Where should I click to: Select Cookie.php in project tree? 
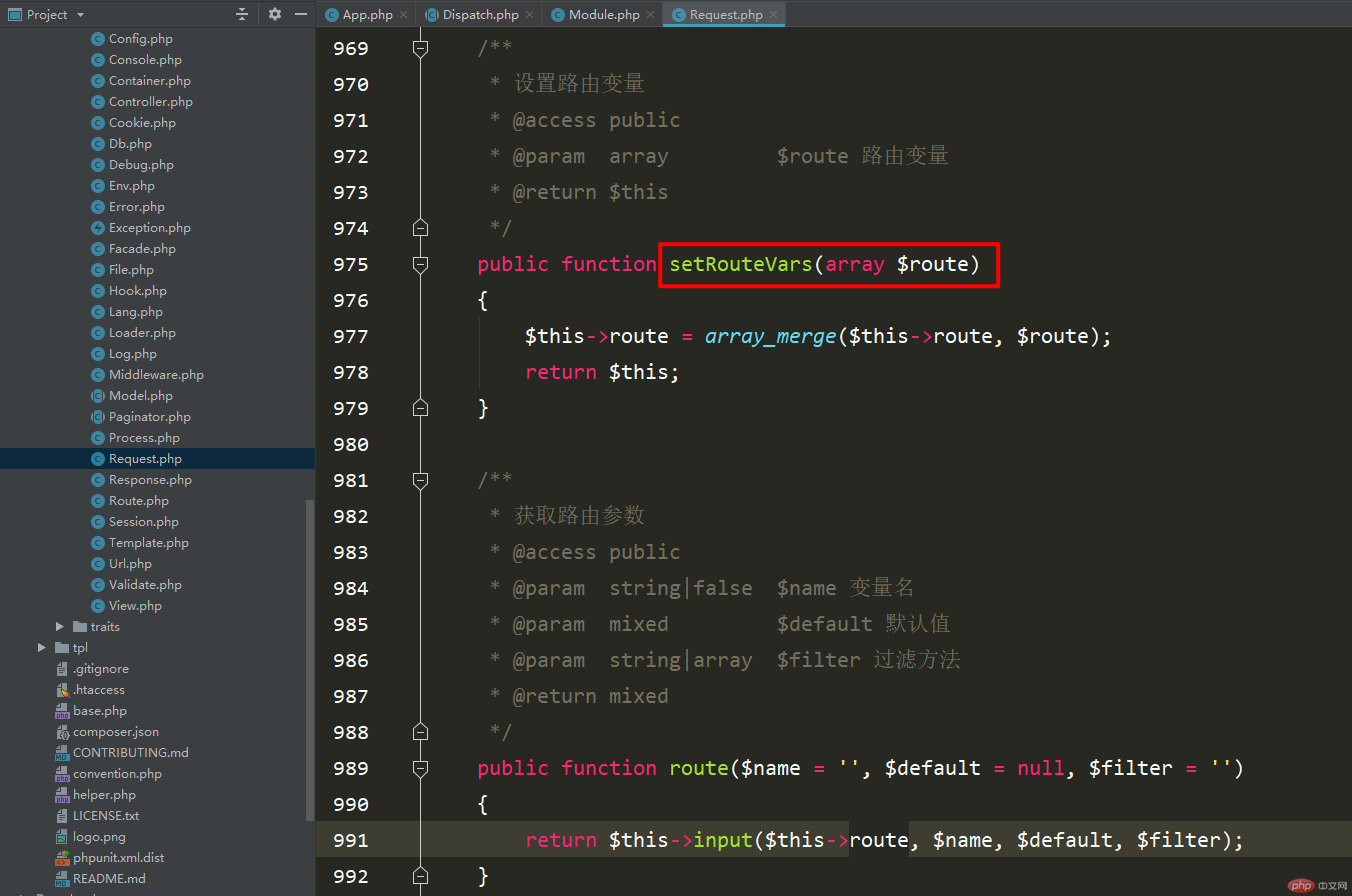(142, 122)
